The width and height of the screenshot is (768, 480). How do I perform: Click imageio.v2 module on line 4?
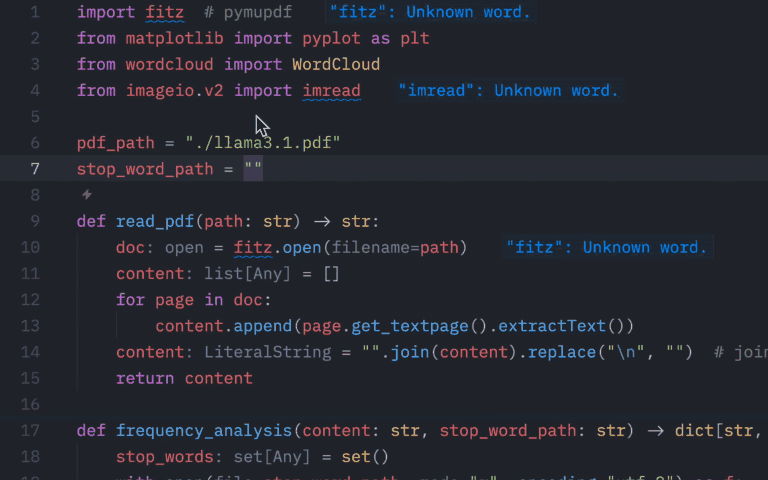click(x=174, y=91)
